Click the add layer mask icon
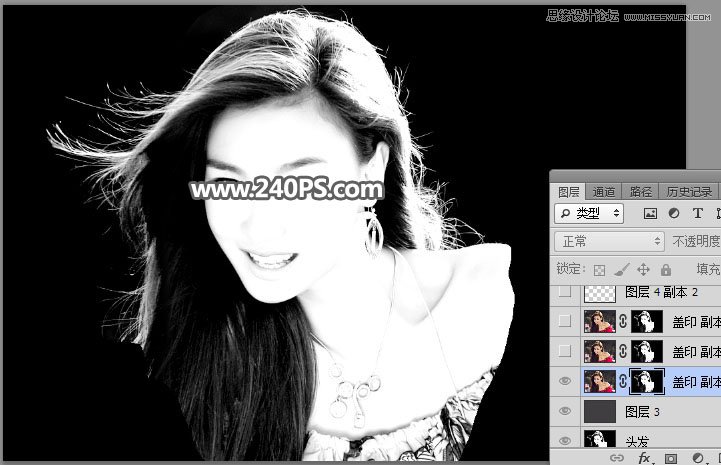 (x=672, y=457)
